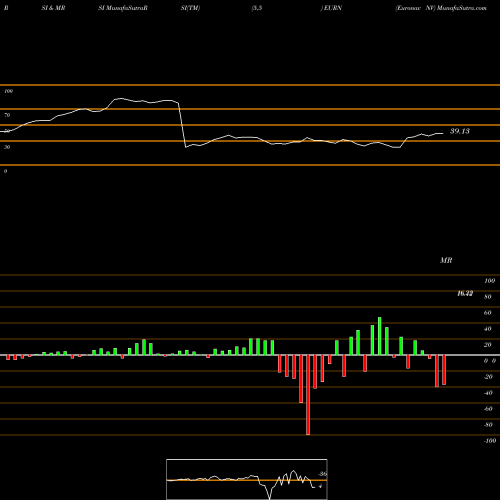
Task: Click the MR axis label -40
Action: (488, 393)
